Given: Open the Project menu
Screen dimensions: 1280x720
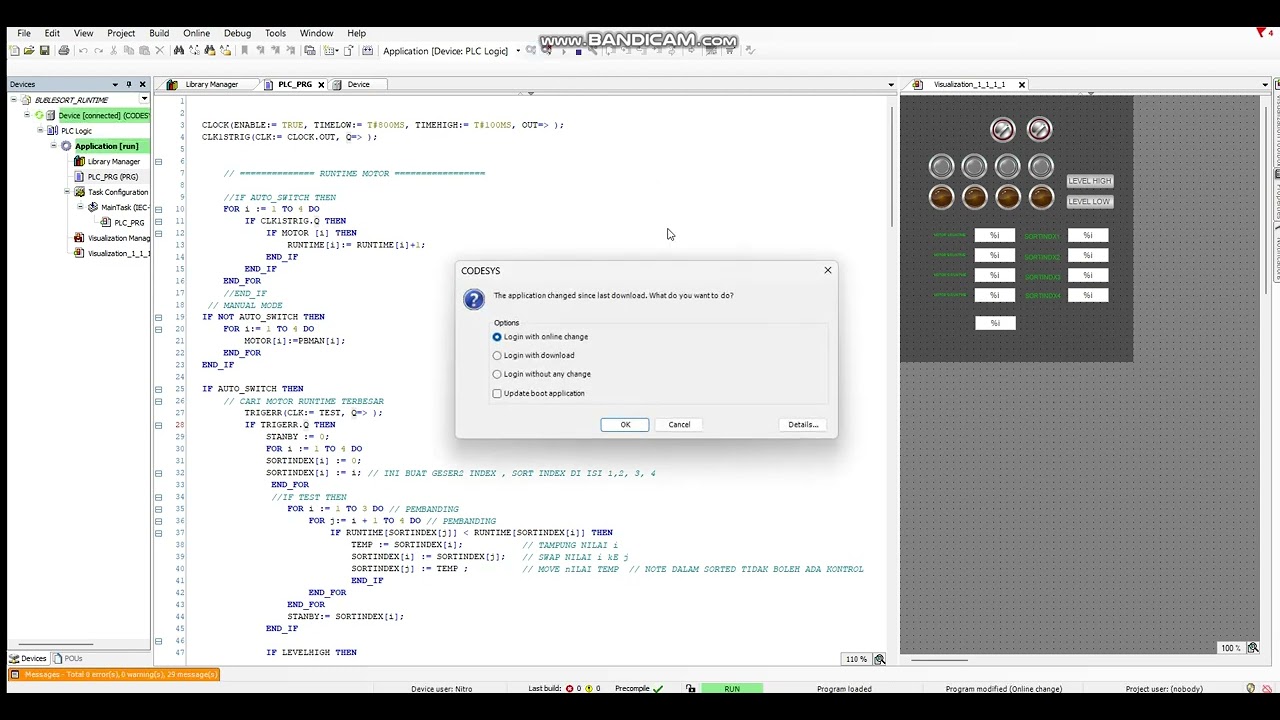Looking at the screenshot, I should click(x=121, y=33).
